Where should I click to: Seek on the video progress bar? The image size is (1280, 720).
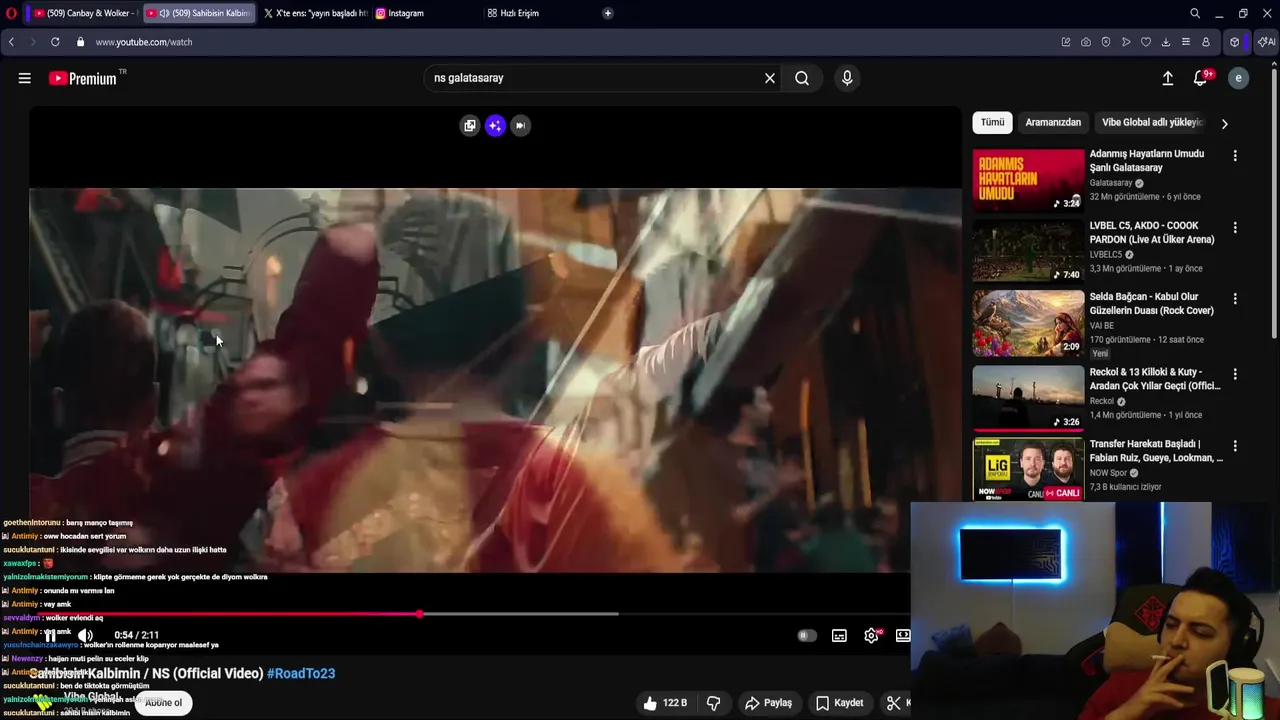470,614
